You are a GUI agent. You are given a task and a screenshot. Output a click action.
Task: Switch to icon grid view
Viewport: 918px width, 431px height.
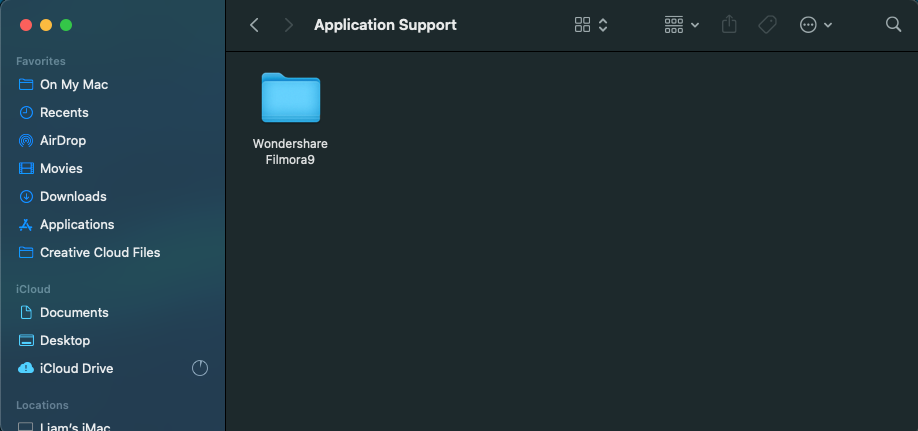[583, 25]
